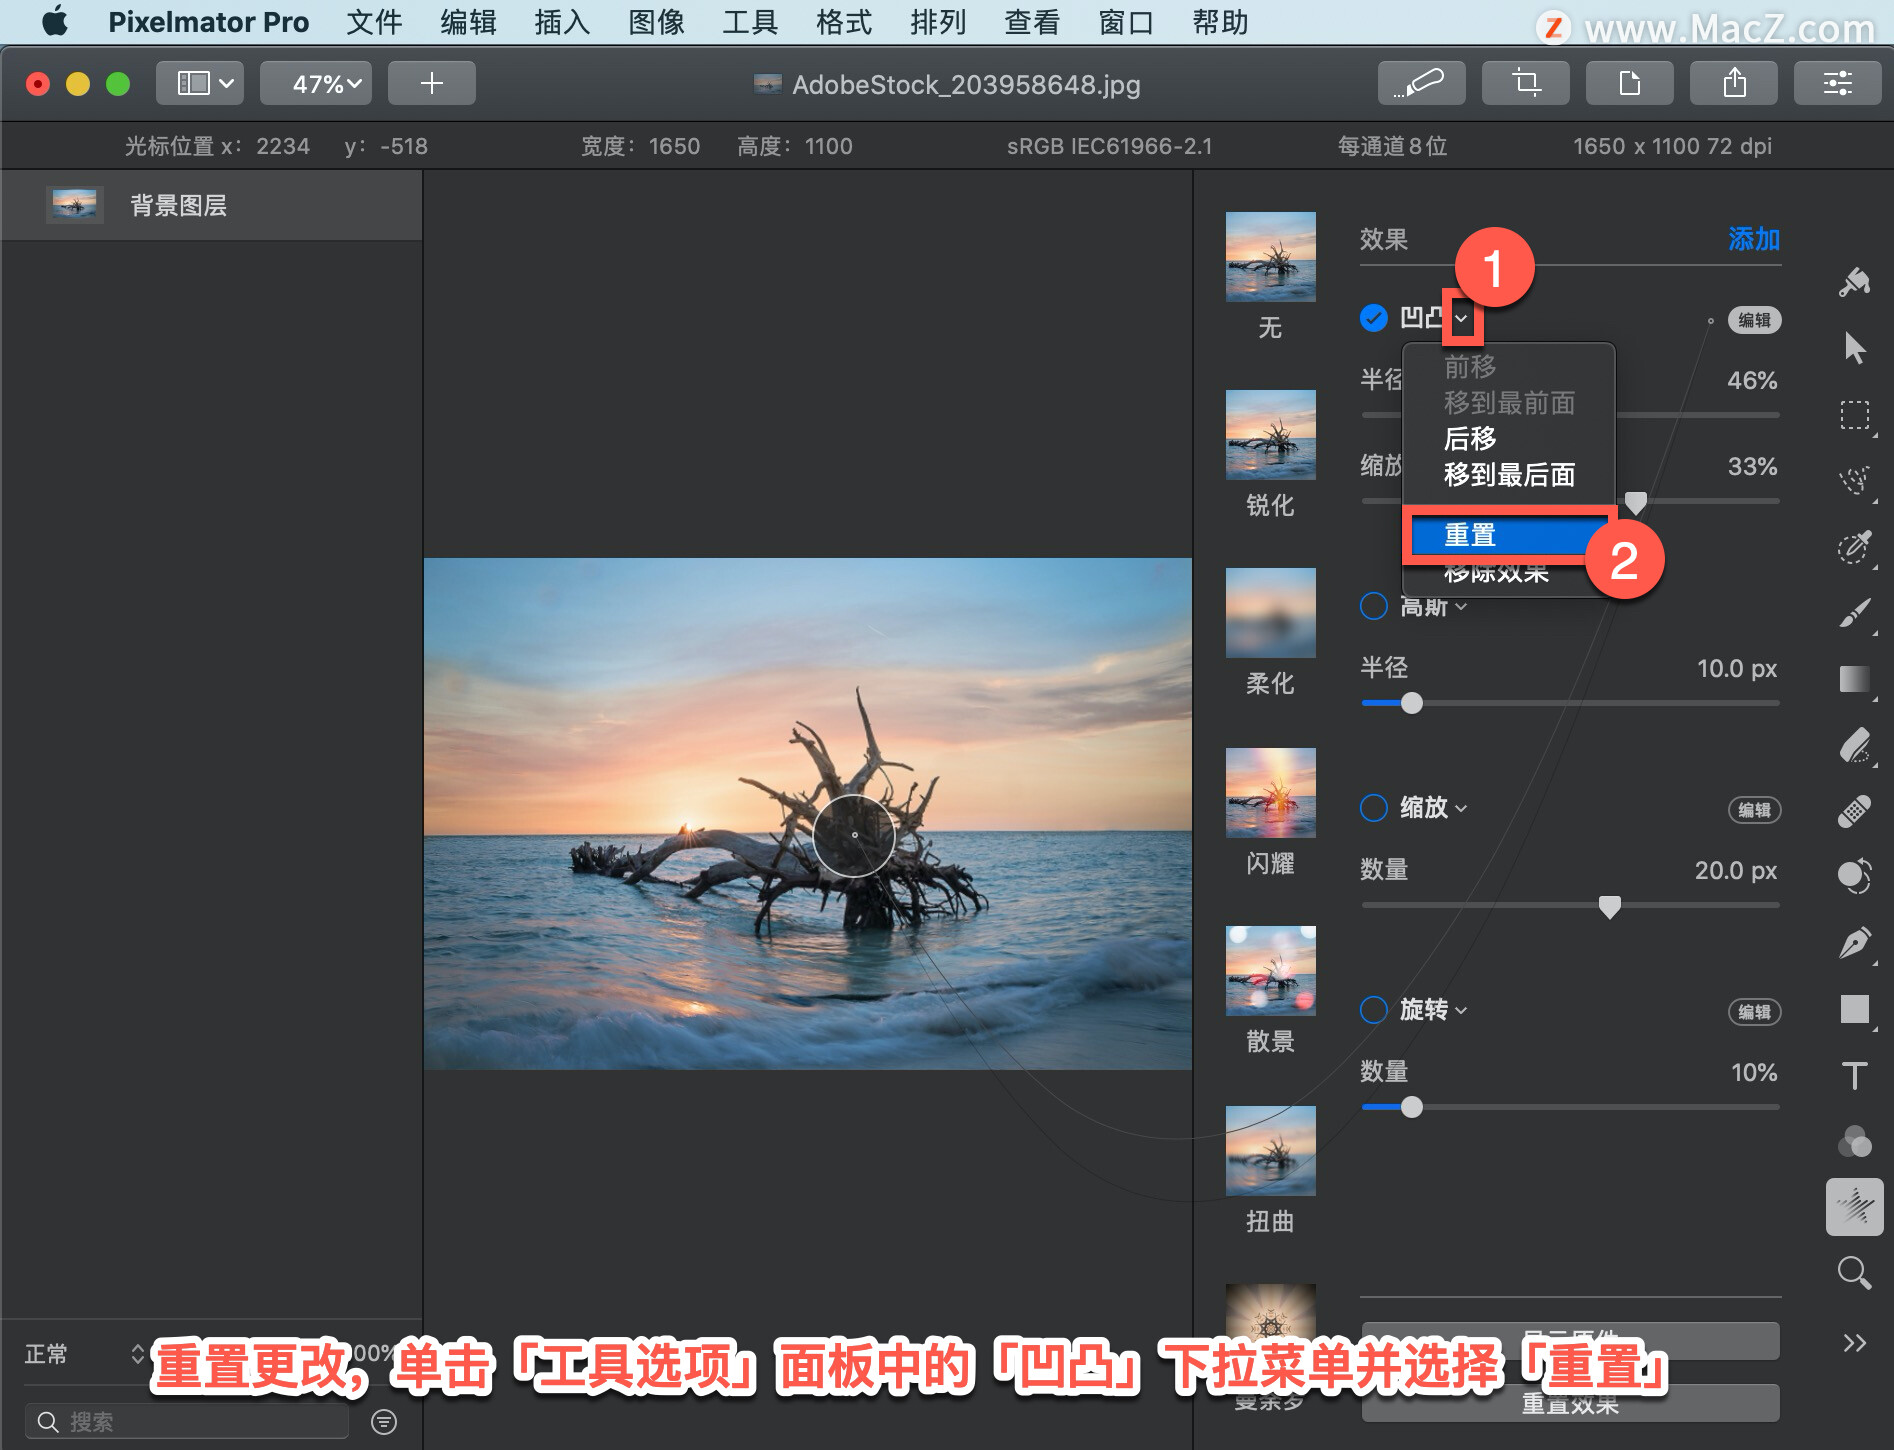Open the layer filter icon near search
1894x1450 pixels.
pyautogui.click(x=384, y=1421)
